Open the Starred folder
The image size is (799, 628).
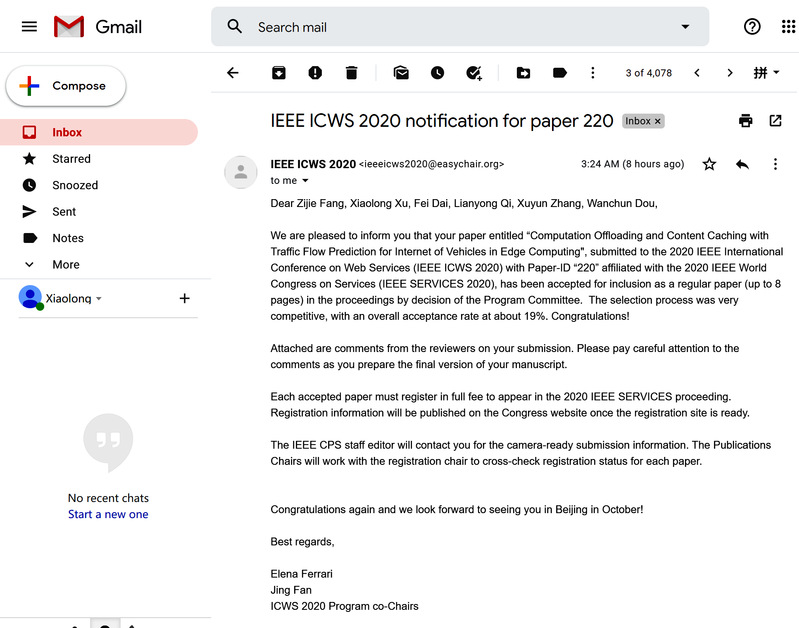tap(71, 158)
